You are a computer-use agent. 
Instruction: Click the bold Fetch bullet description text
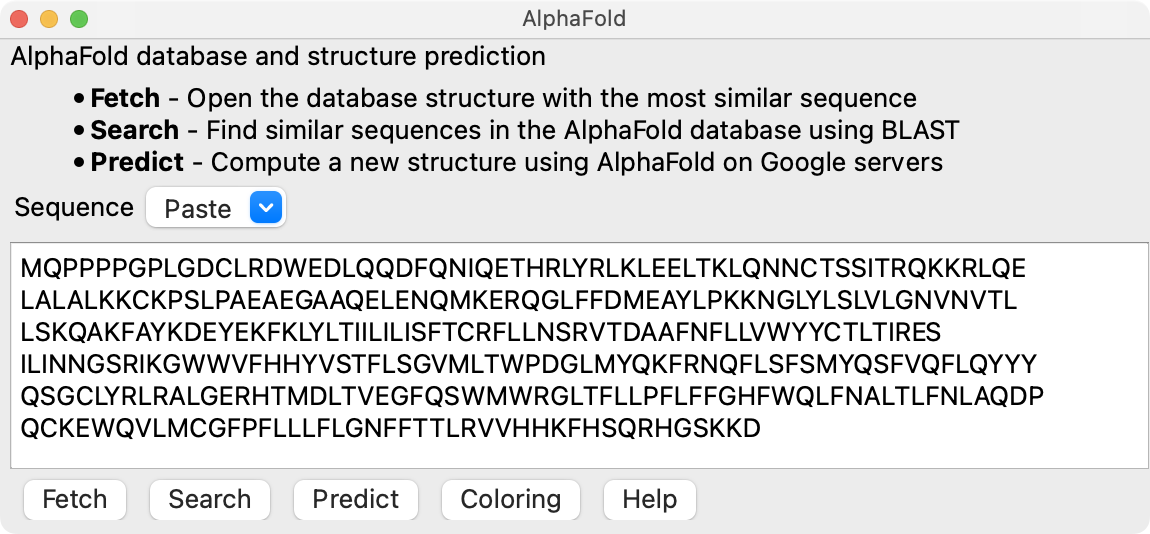point(125,99)
